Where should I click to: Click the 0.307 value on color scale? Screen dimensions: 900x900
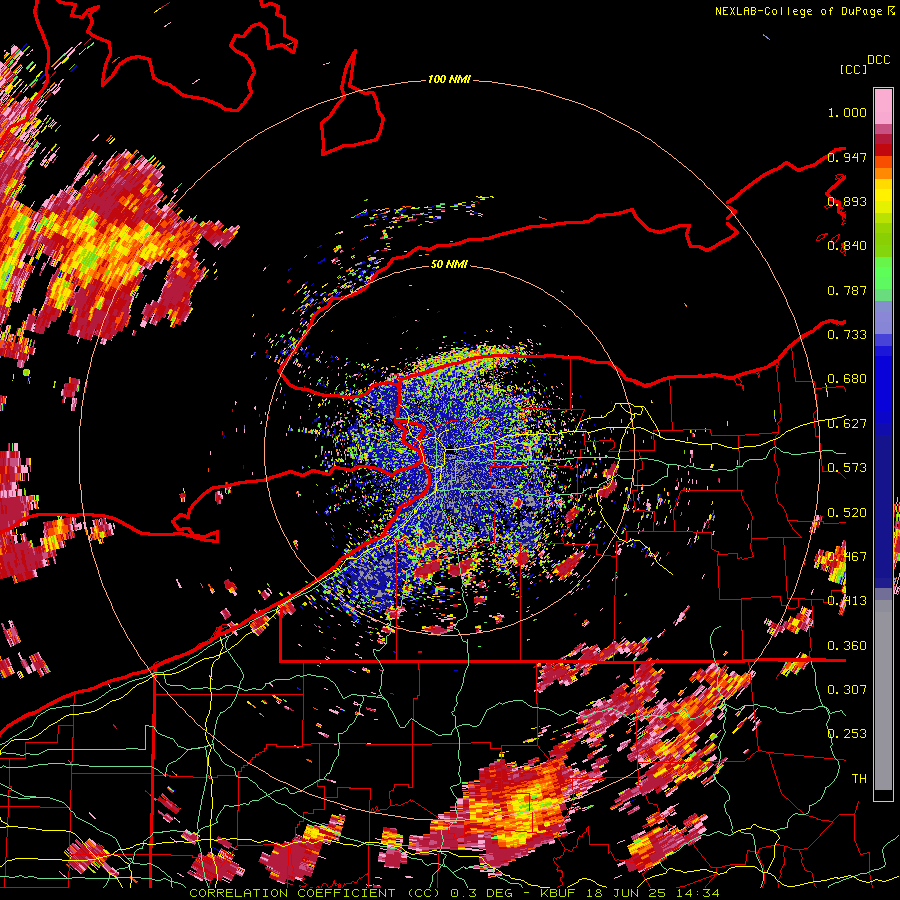coord(847,689)
